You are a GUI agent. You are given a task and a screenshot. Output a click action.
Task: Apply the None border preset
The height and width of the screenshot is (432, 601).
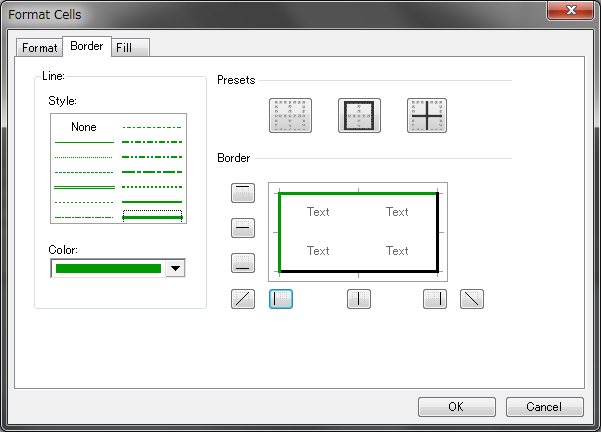290,115
